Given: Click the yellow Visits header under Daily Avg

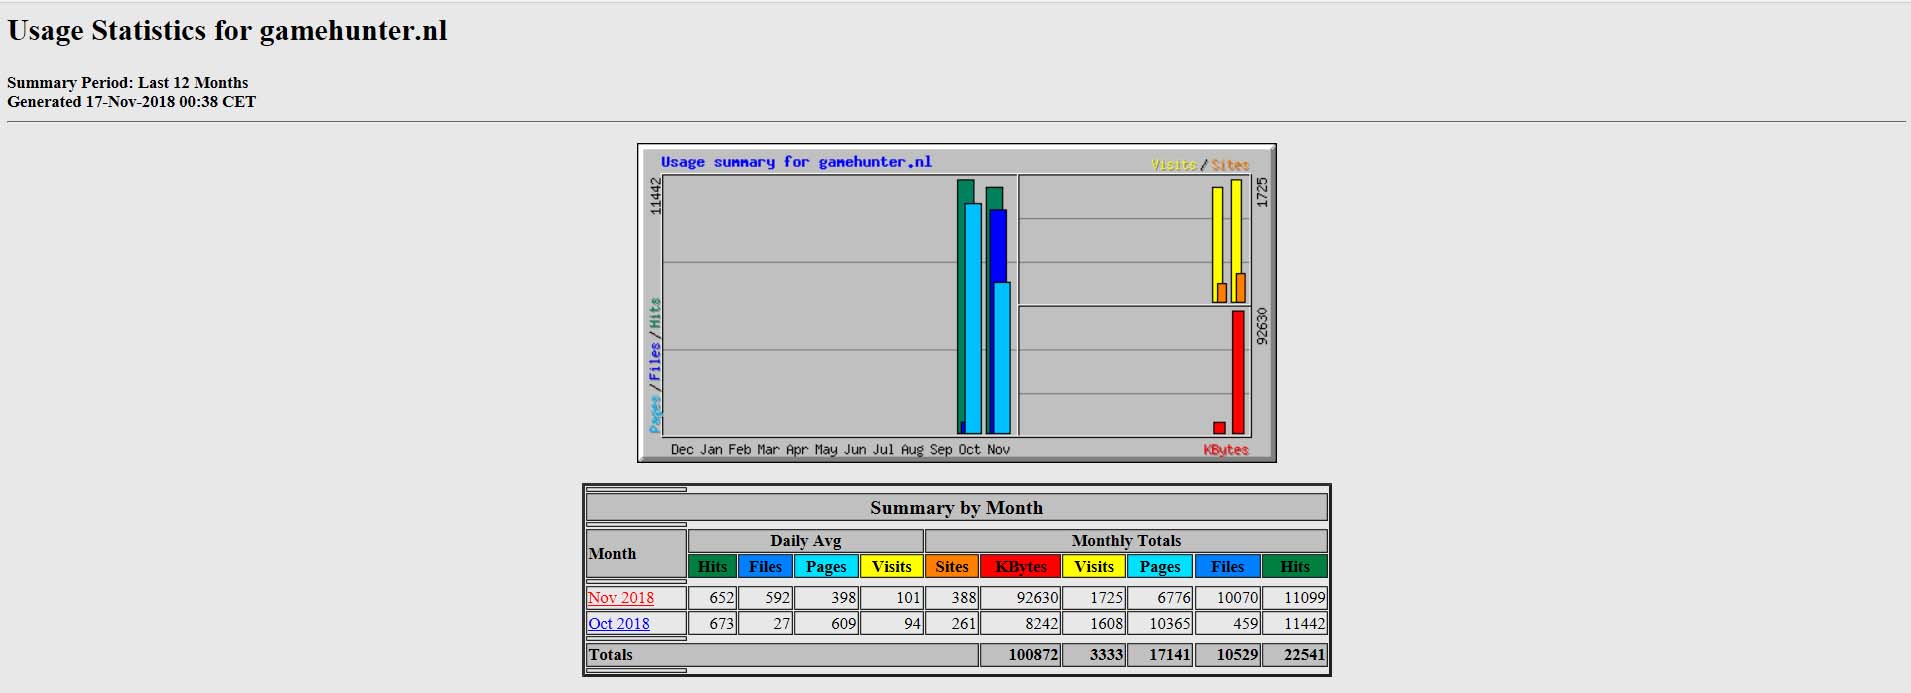Looking at the screenshot, I should 891,567.
